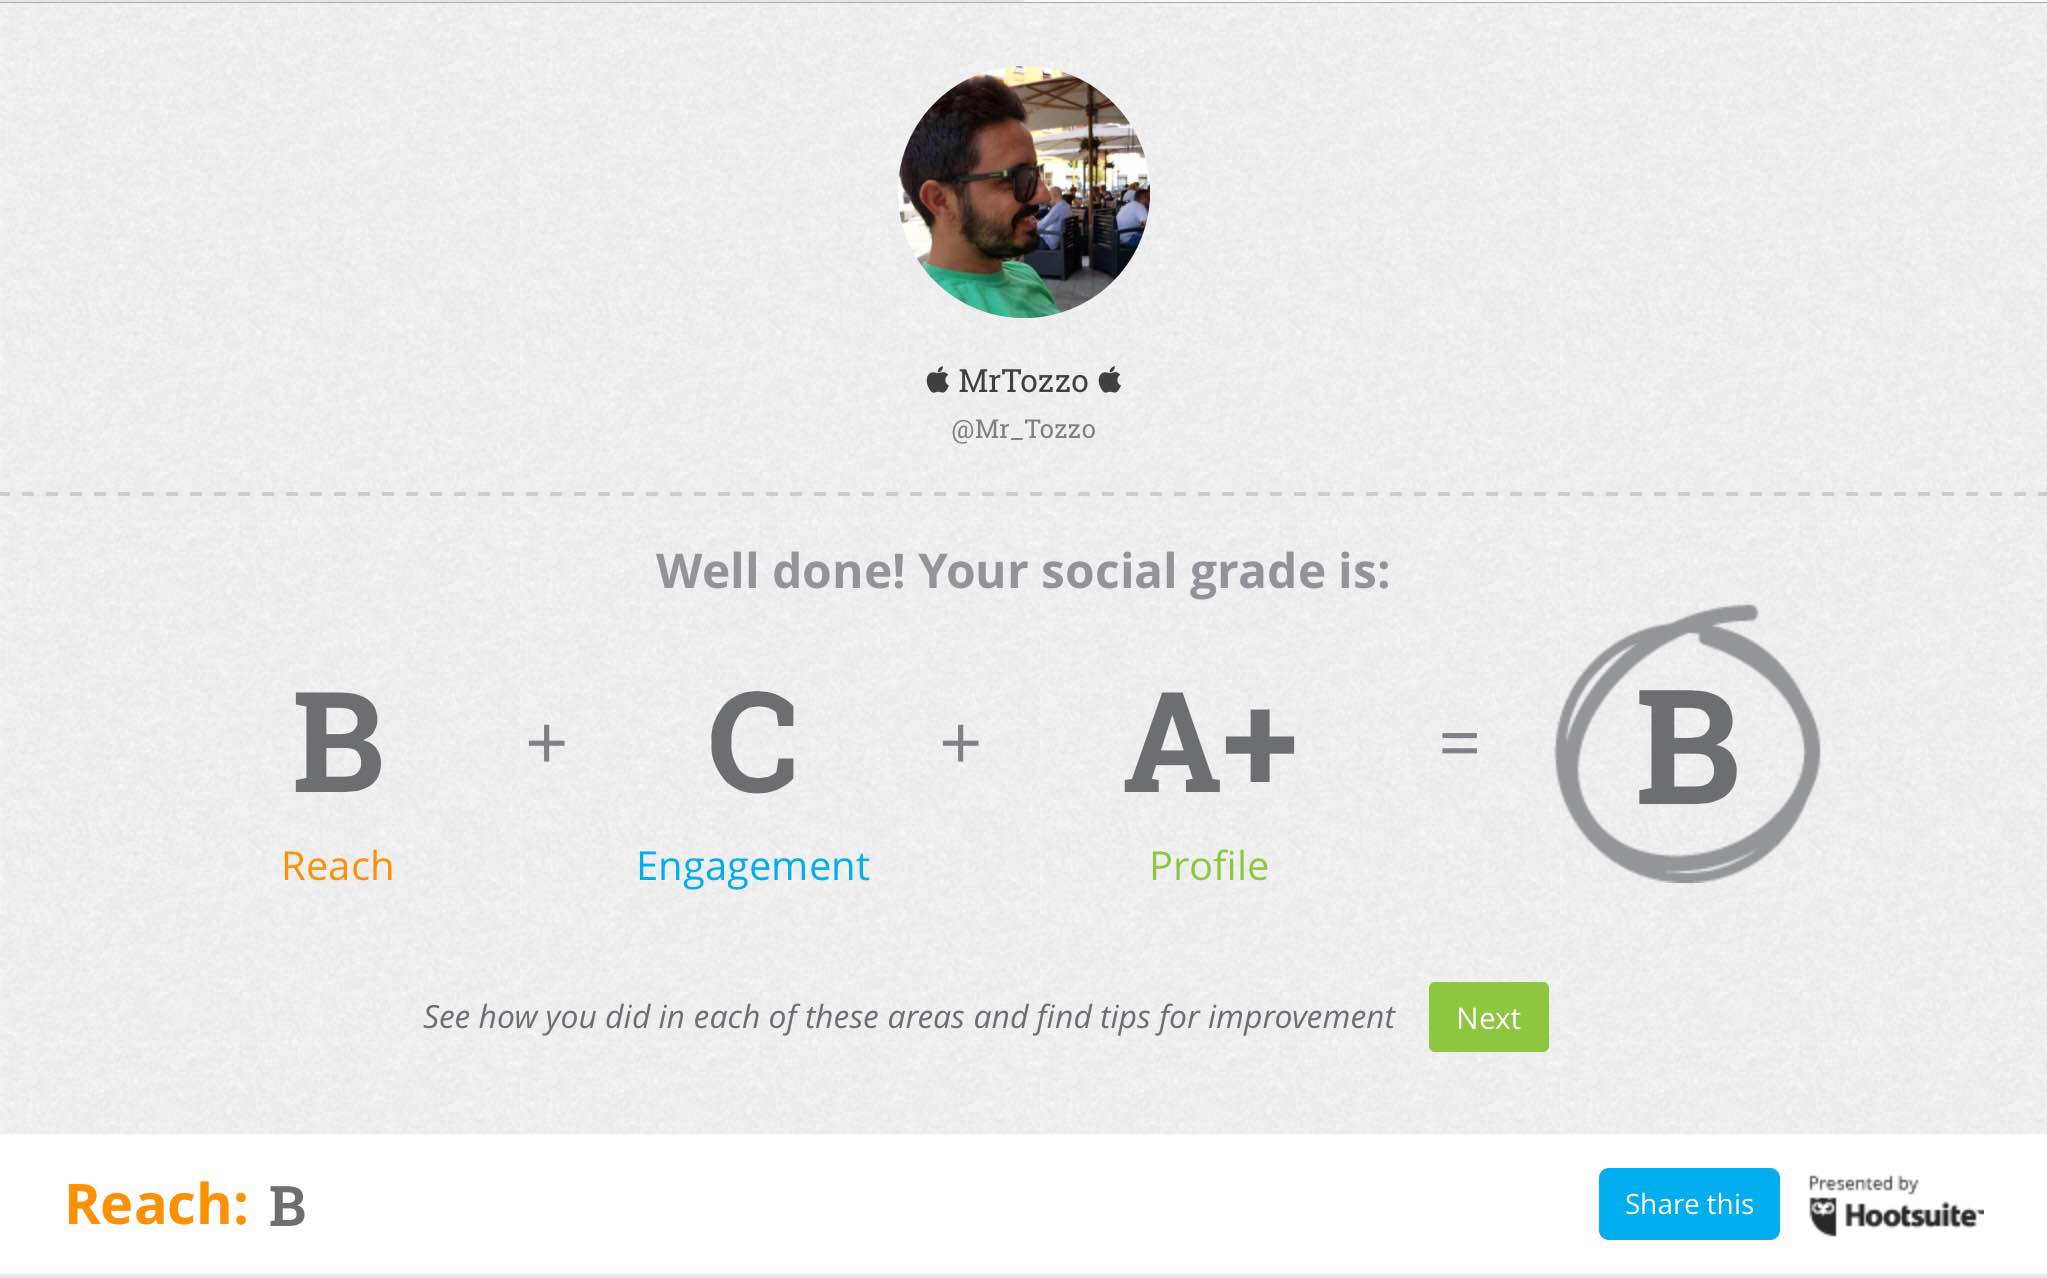The image size is (2047, 1278).
Task: Click the Hootsuite owl logo icon
Action: point(1823,1216)
